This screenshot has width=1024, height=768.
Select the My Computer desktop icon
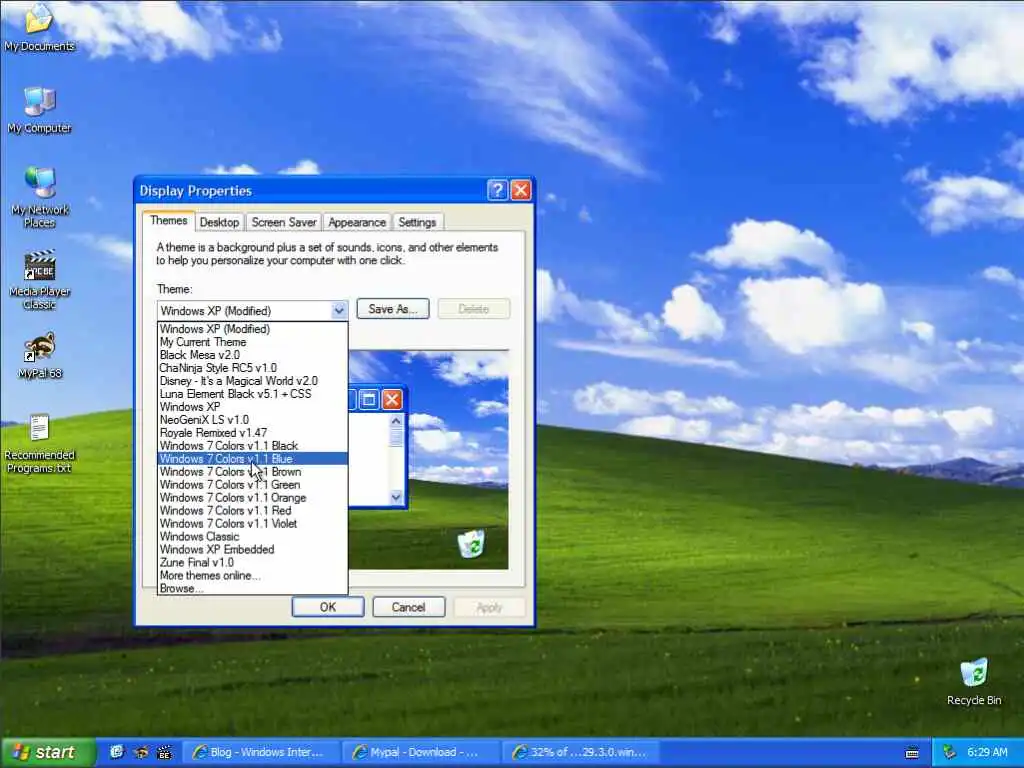coord(39,110)
